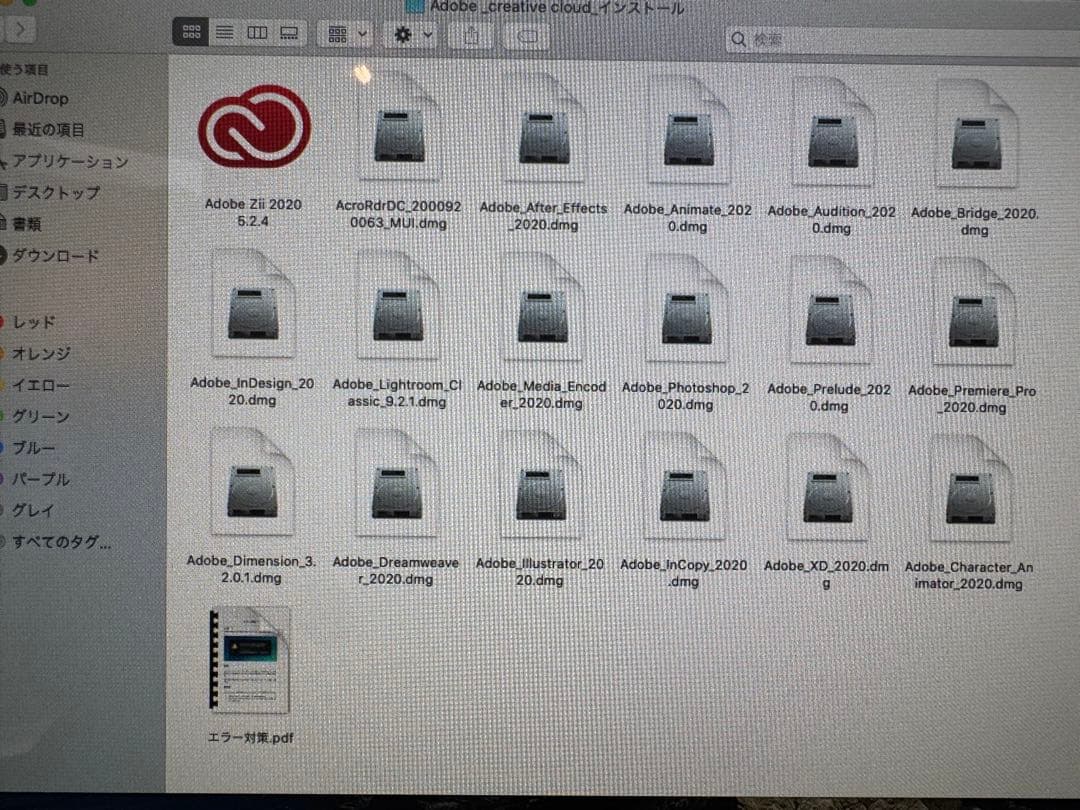The image size is (1080, 810).
Task: Open アプリケーション from the sidebar
Action: (72, 161)
